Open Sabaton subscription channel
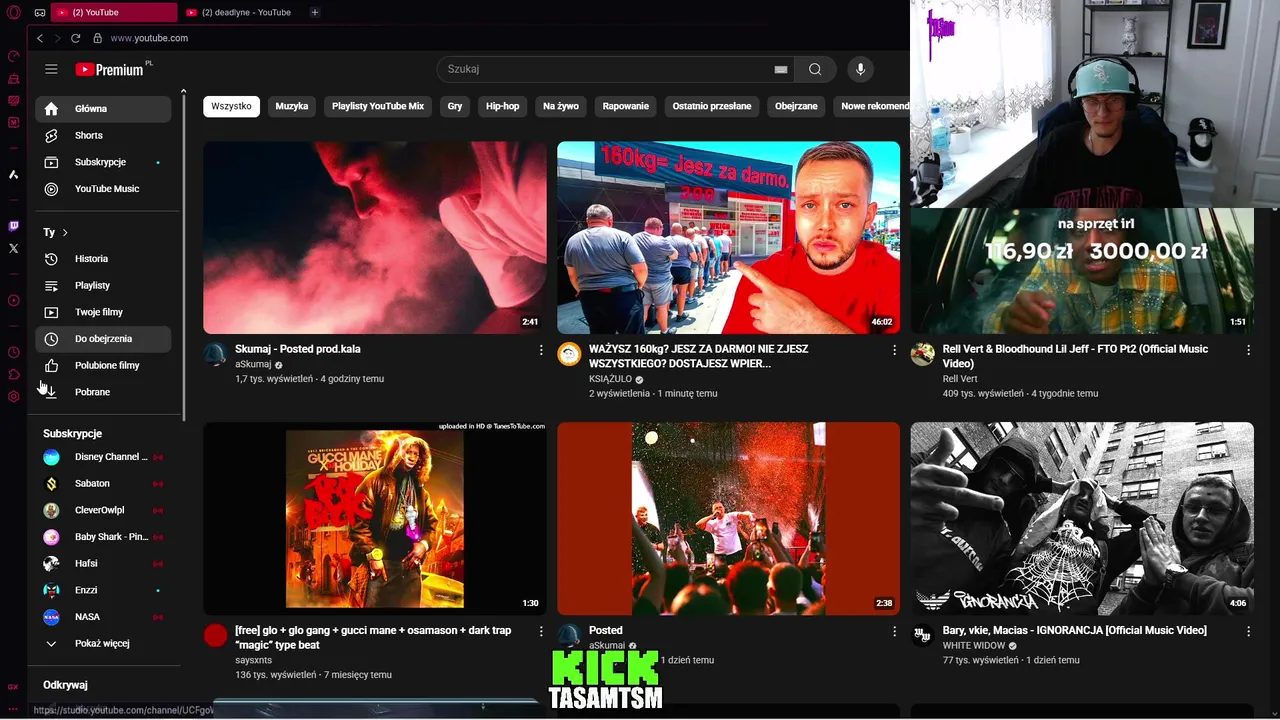 pos(103,483)
